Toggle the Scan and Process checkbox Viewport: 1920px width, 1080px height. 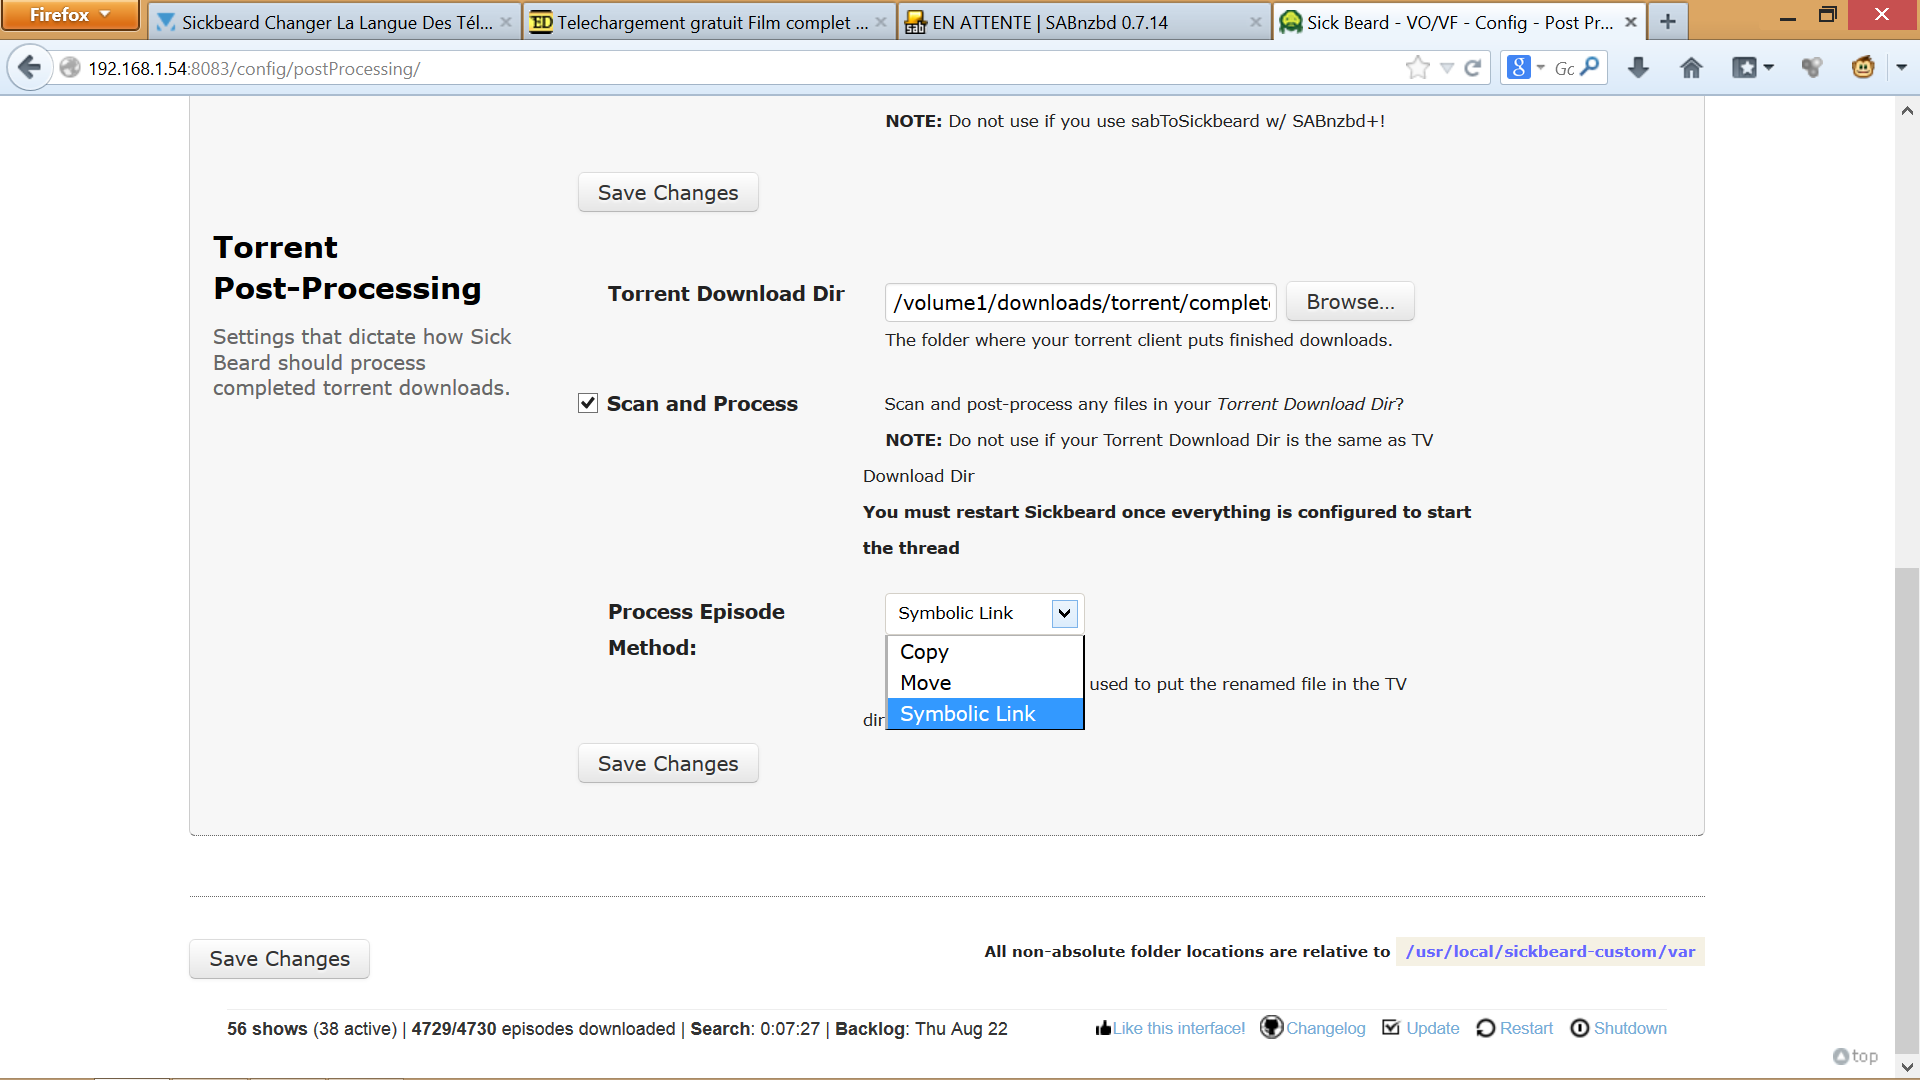point(588,403)
